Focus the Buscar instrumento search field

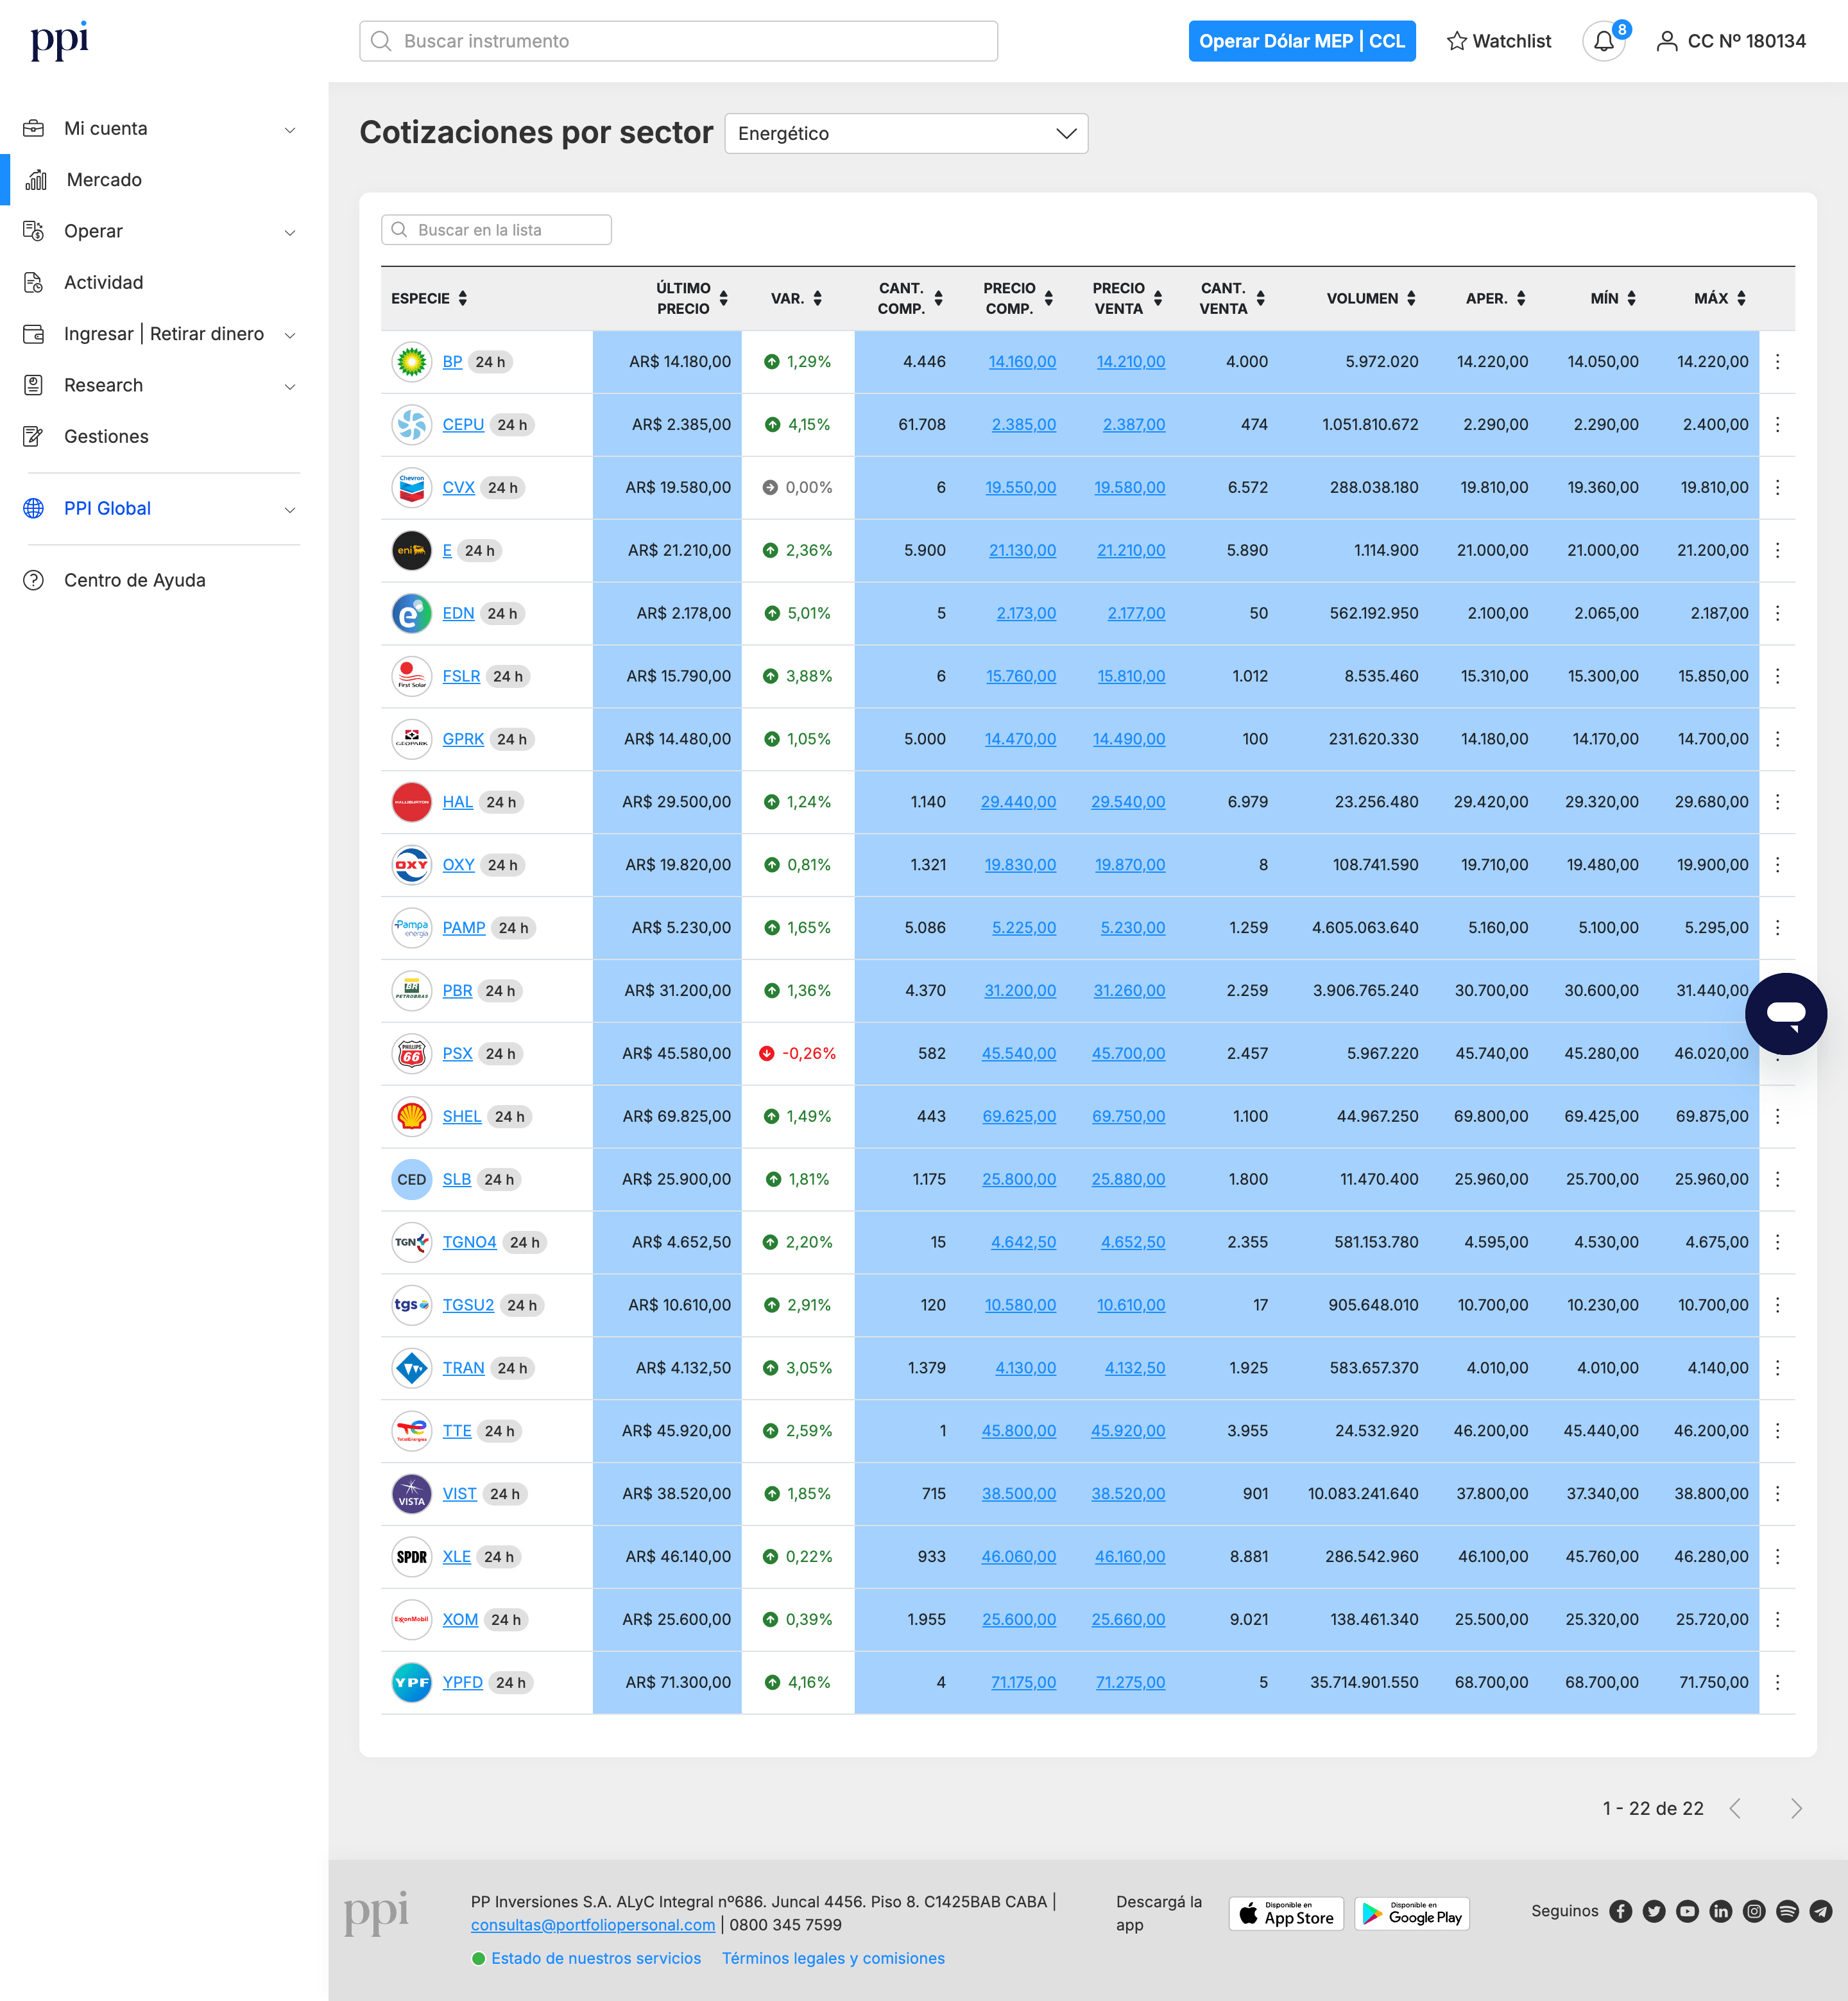(x=678, y=41)
